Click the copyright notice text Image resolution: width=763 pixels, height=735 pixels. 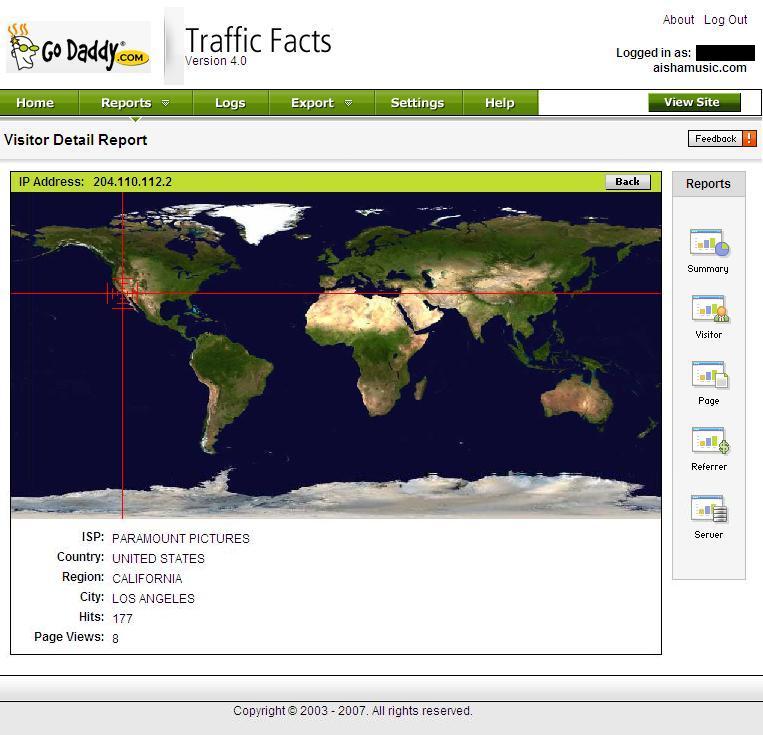(x=353, y=711)
